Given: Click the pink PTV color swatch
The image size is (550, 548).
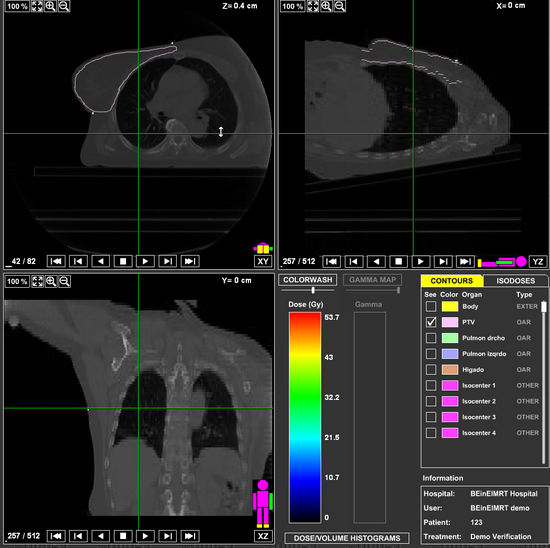Looking at the screenshot, I should click(x=450, y=322).
